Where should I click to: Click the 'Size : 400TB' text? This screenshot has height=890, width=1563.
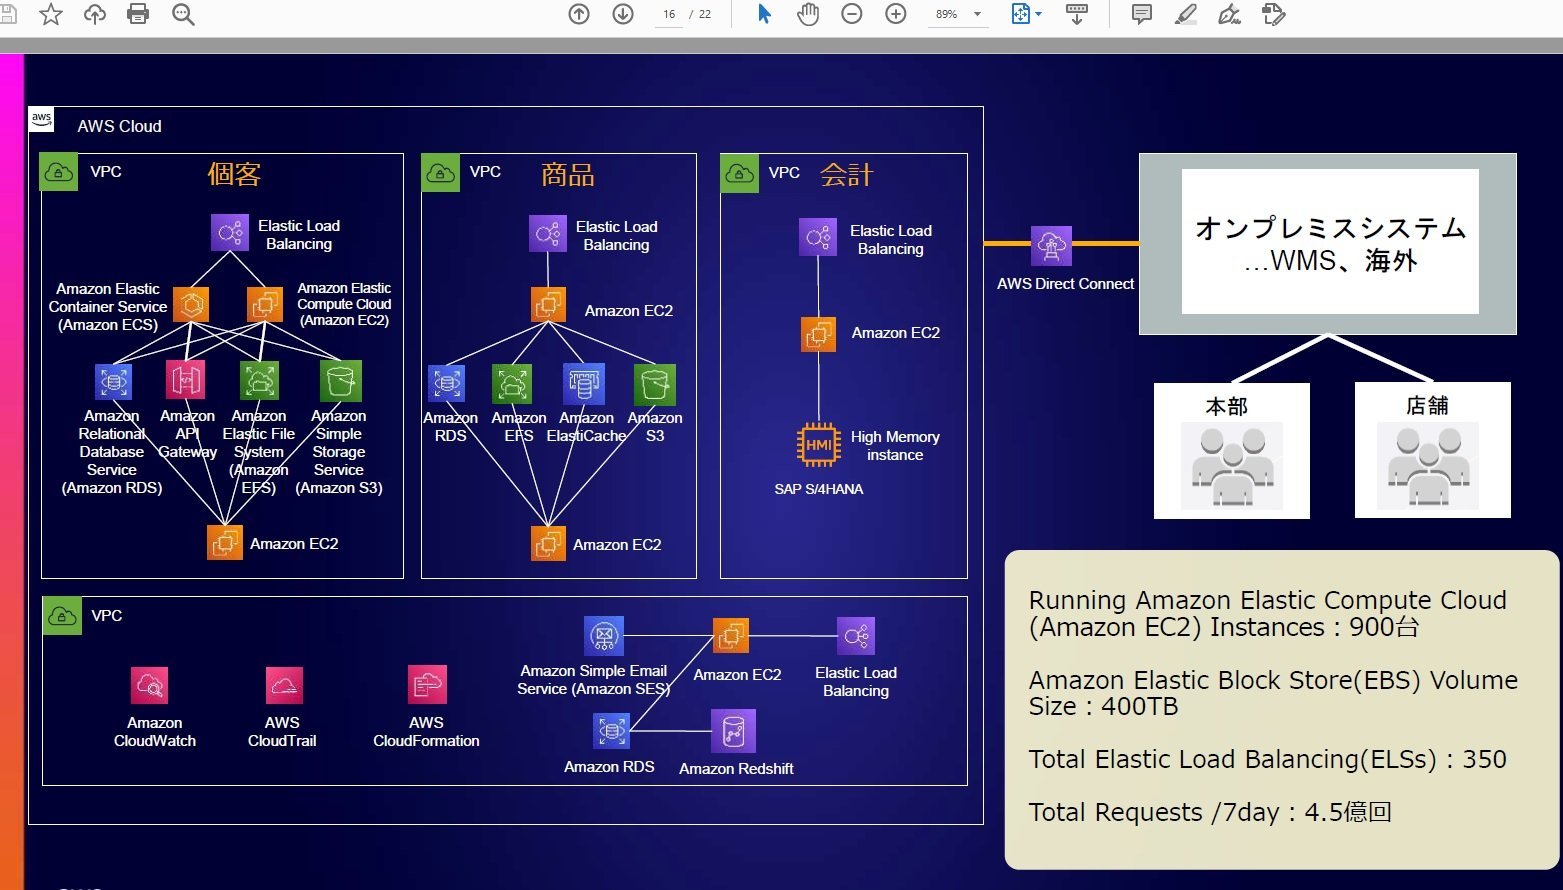[1103, 706]
